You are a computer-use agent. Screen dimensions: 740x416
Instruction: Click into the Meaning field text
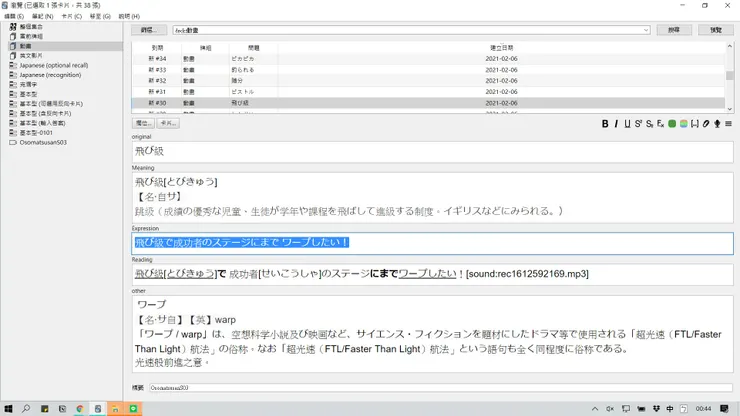pyautogui.click(x=432, y=197)
